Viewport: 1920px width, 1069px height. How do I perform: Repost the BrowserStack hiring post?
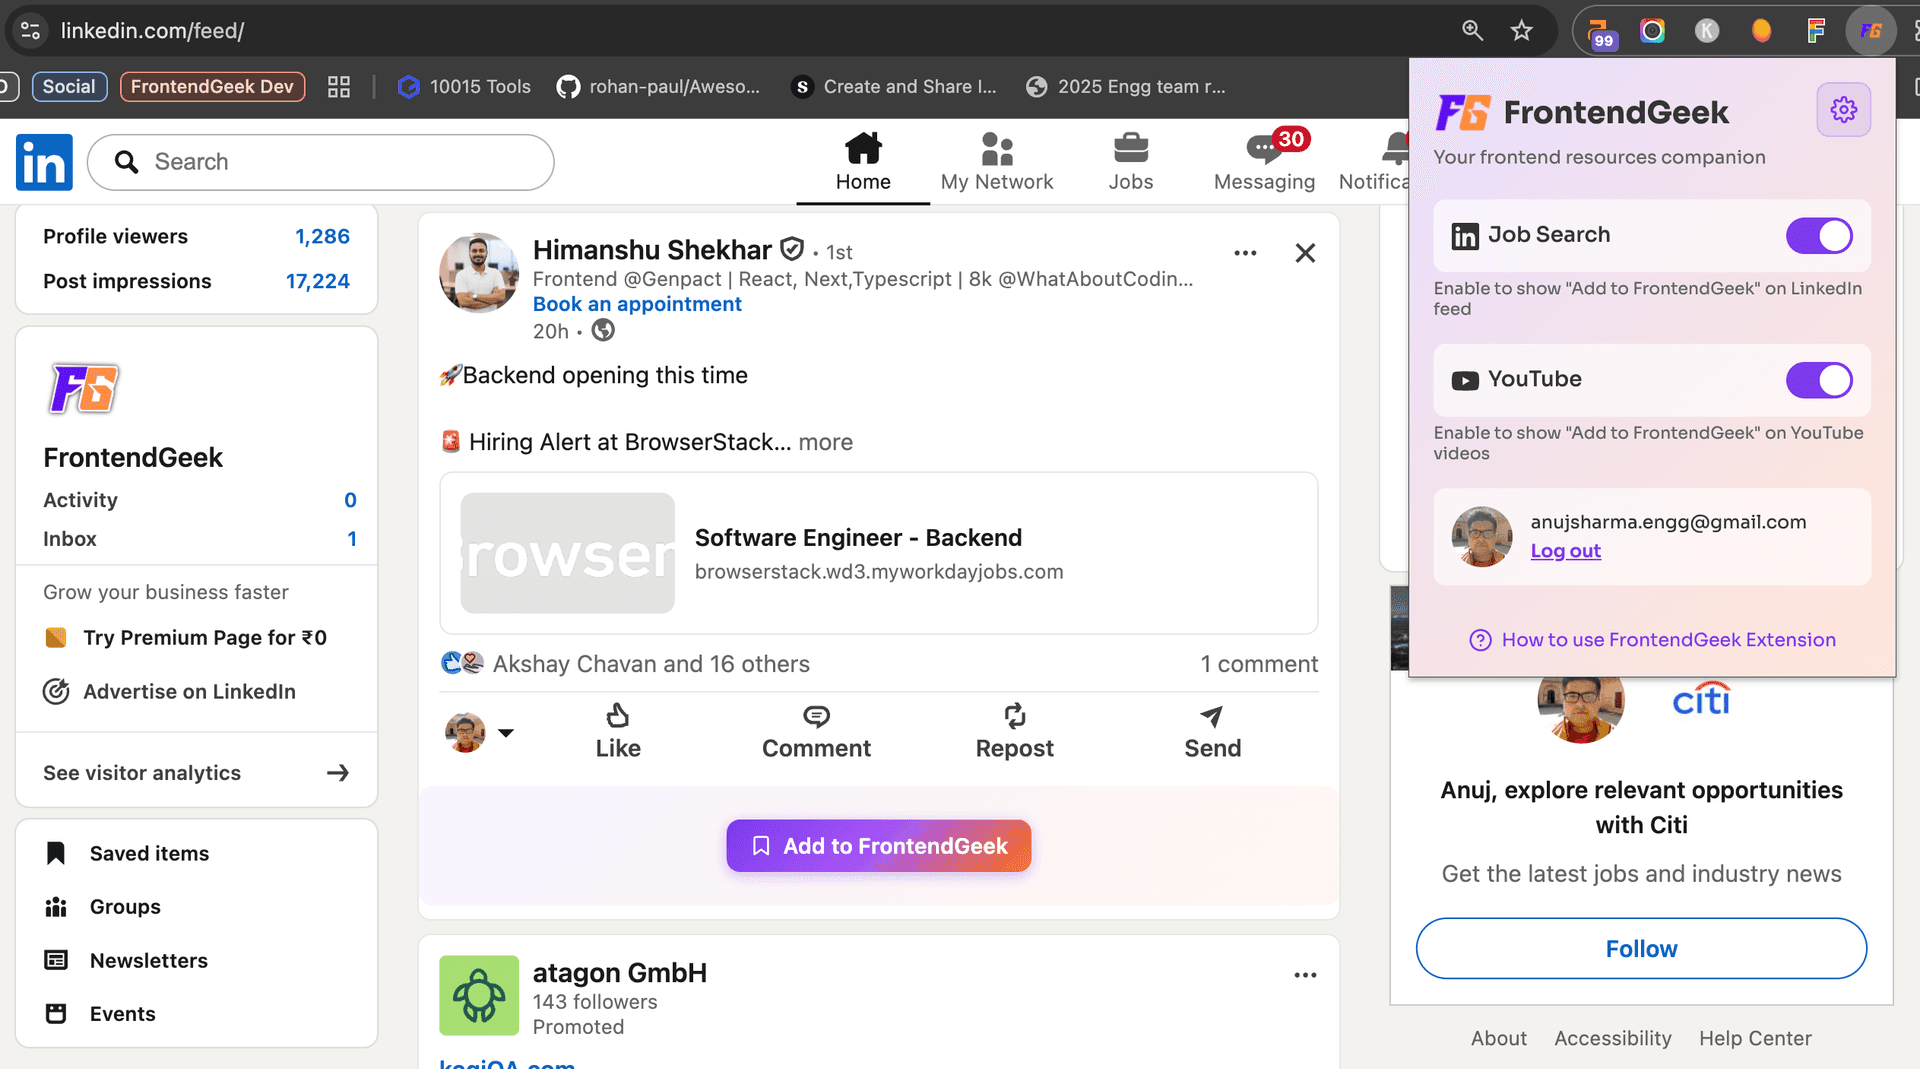(1014, 732)
